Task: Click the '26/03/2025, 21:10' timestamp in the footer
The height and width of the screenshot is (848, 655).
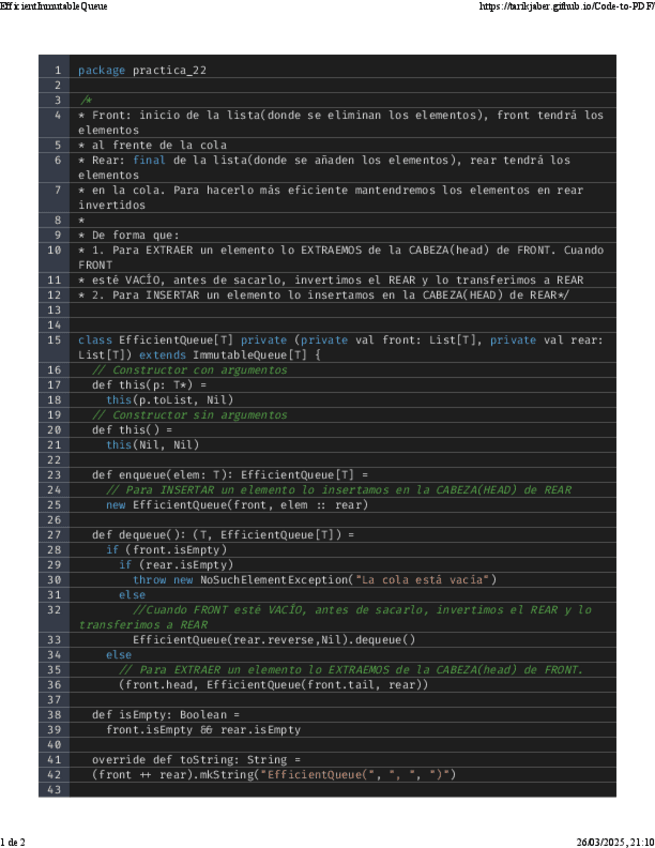Action: coord(615,842)
